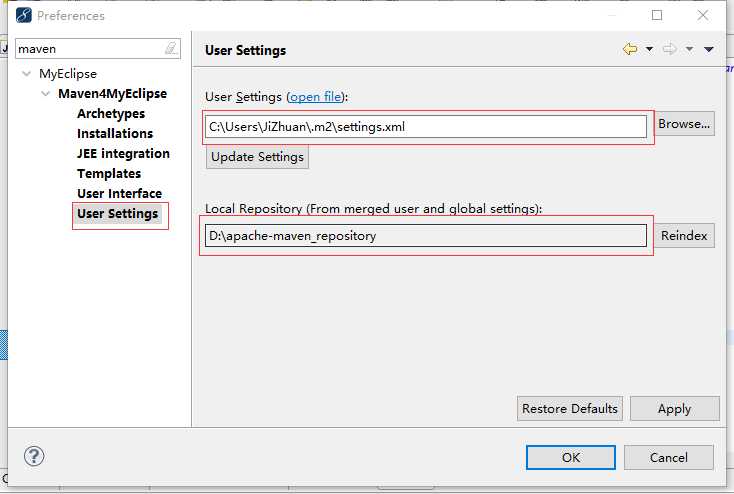
Task: Dismiss dialog with Cancel button
Action: point(668,457)
